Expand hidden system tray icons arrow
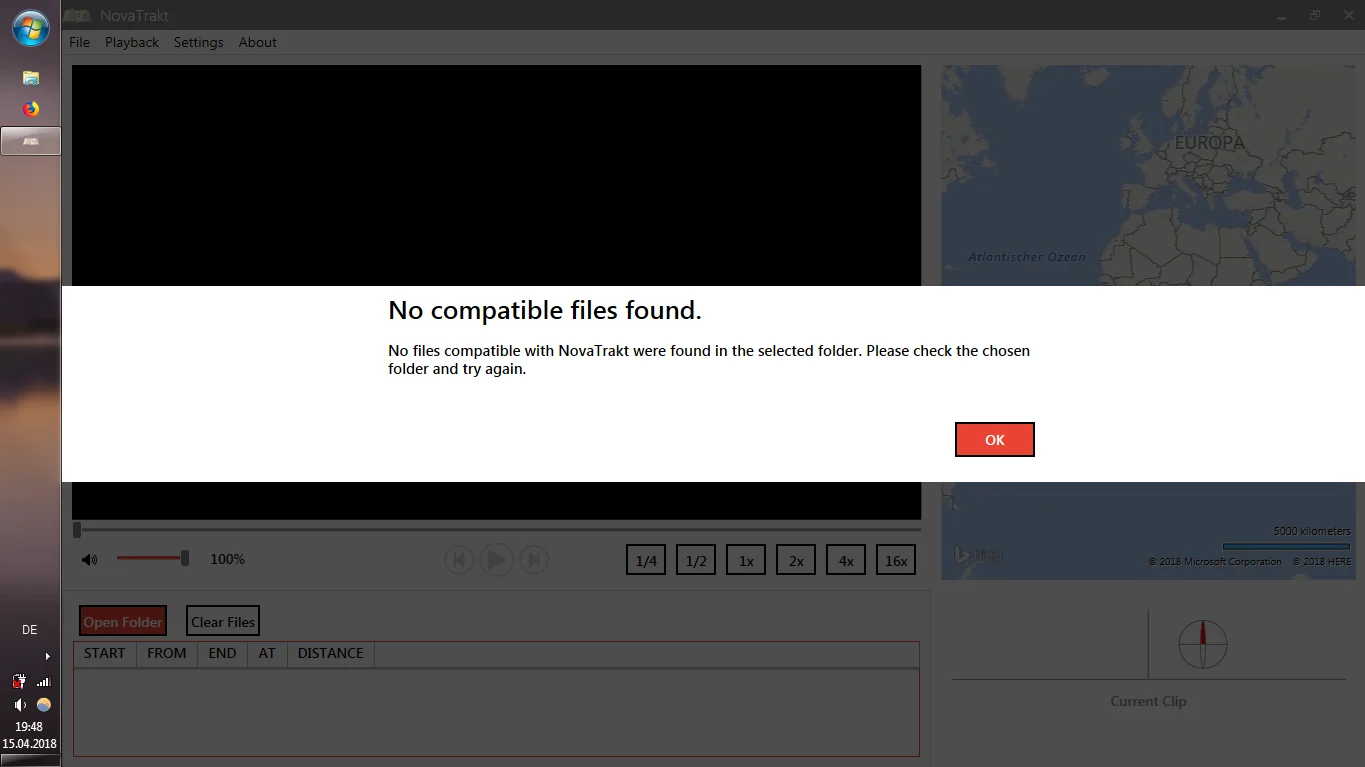 click(x=47, y=656)
